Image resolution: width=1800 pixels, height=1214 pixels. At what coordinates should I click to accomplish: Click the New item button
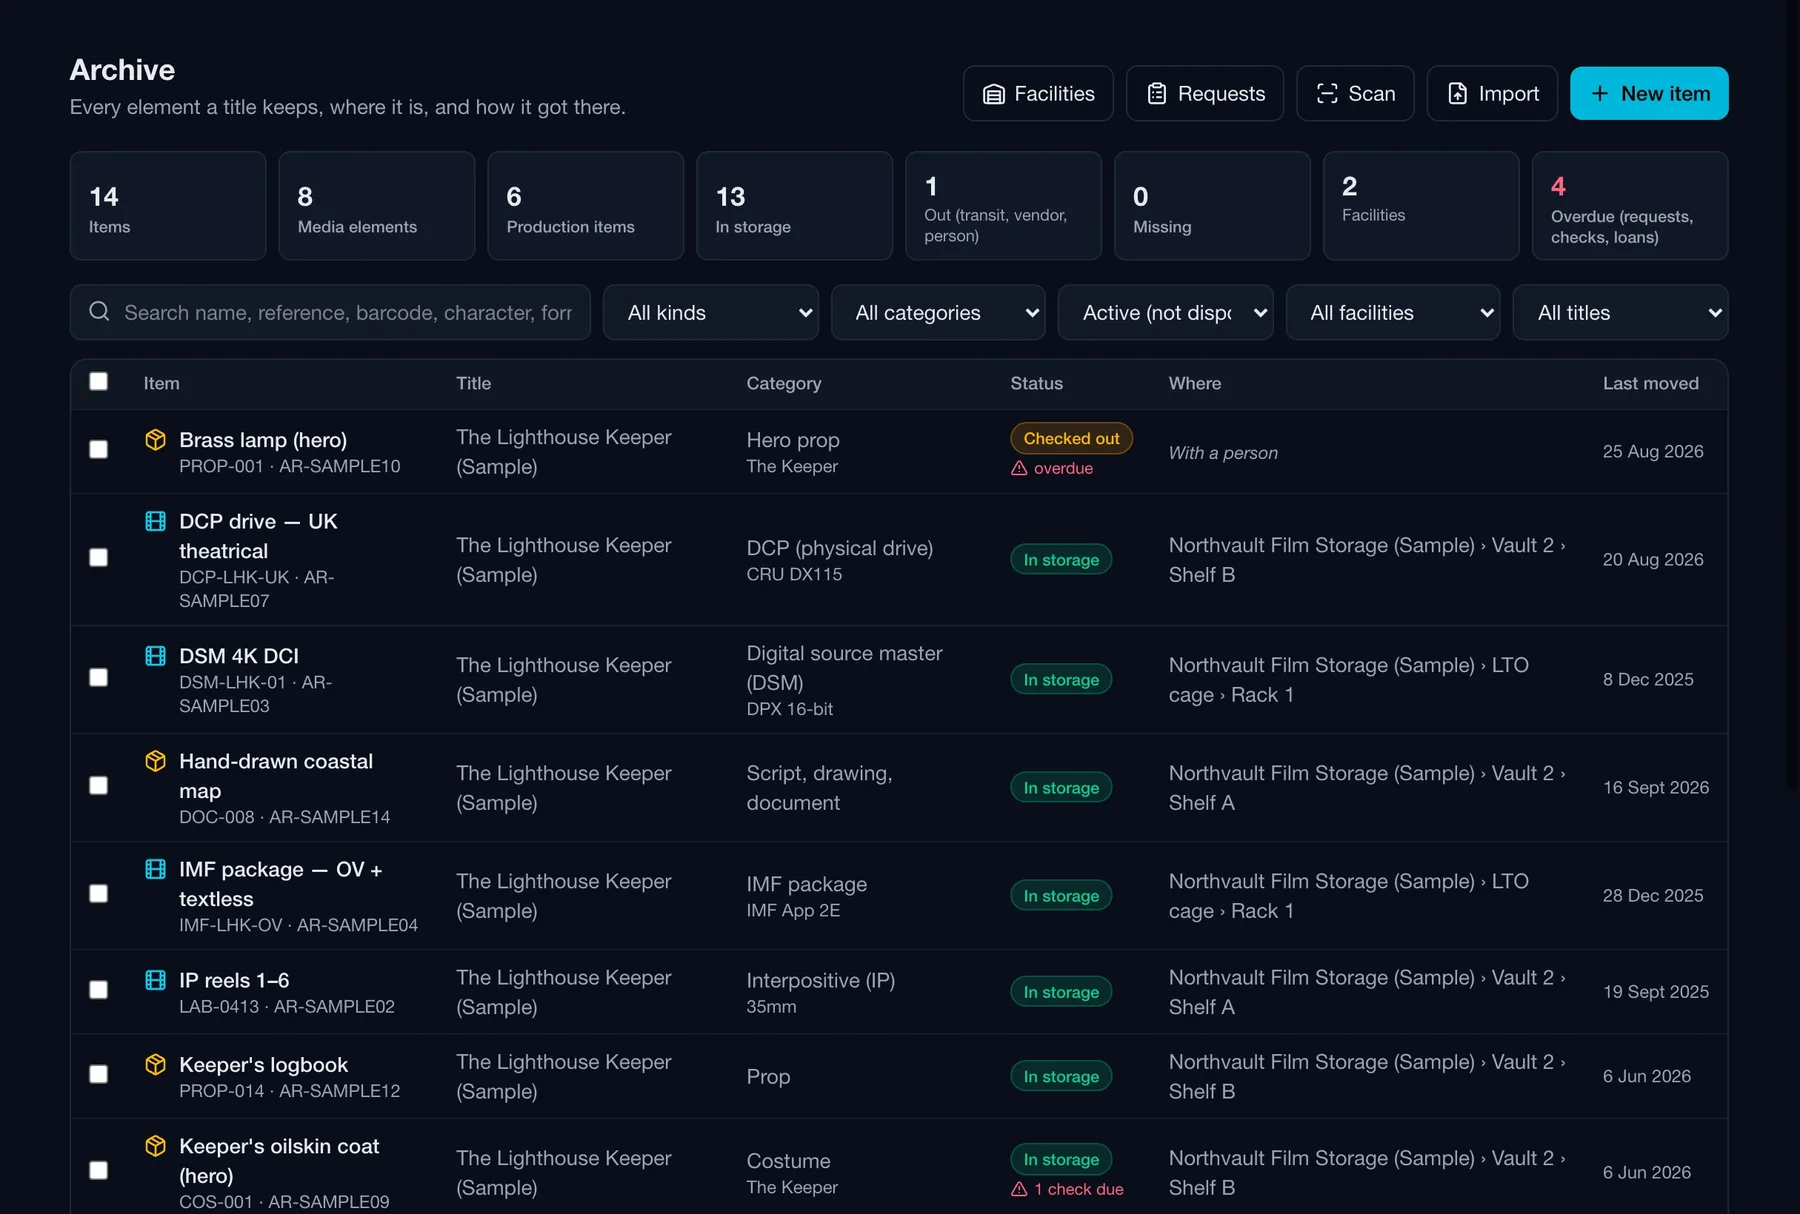1649,94
